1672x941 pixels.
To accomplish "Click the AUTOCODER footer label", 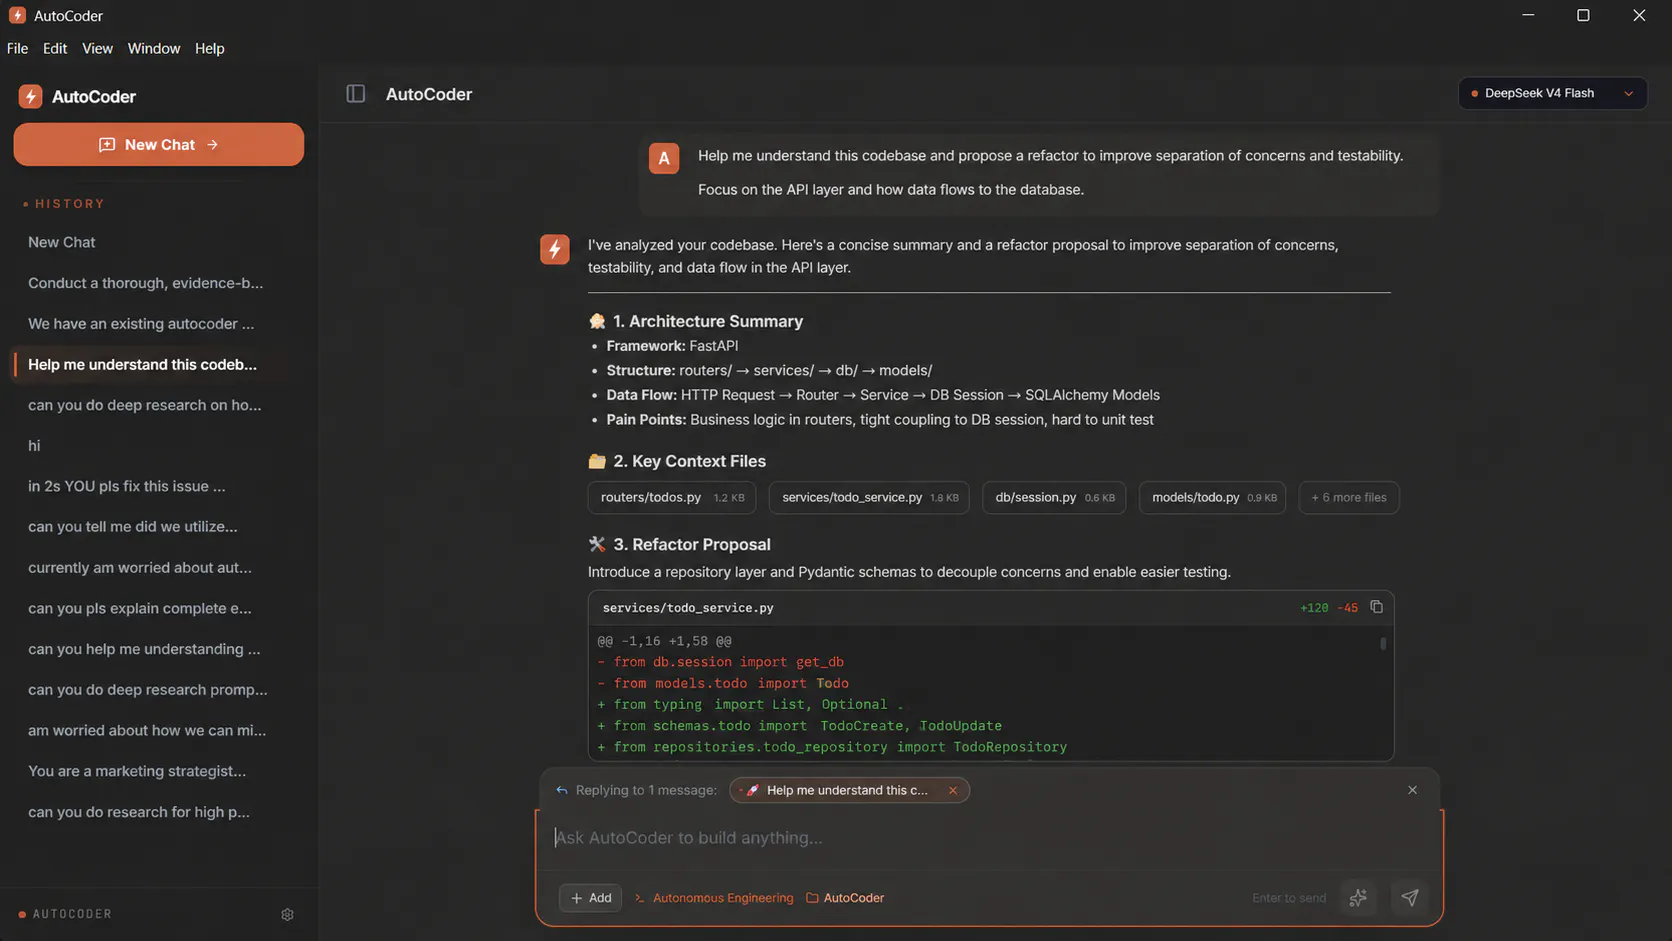I will click(72, 914).
